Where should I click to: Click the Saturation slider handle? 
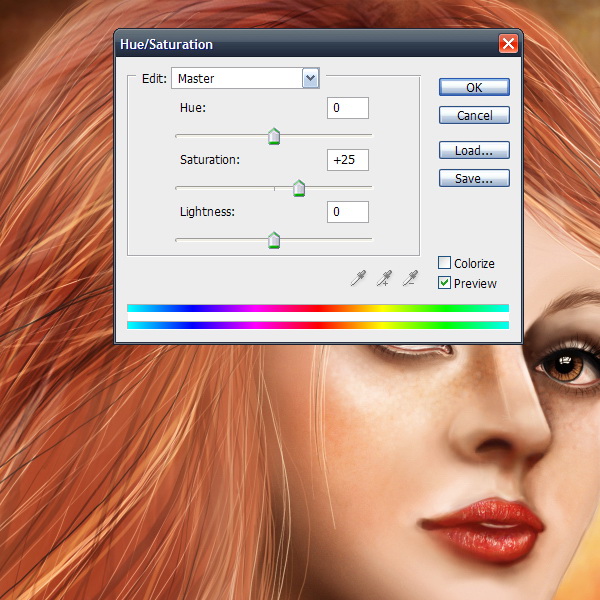(299, 188)
